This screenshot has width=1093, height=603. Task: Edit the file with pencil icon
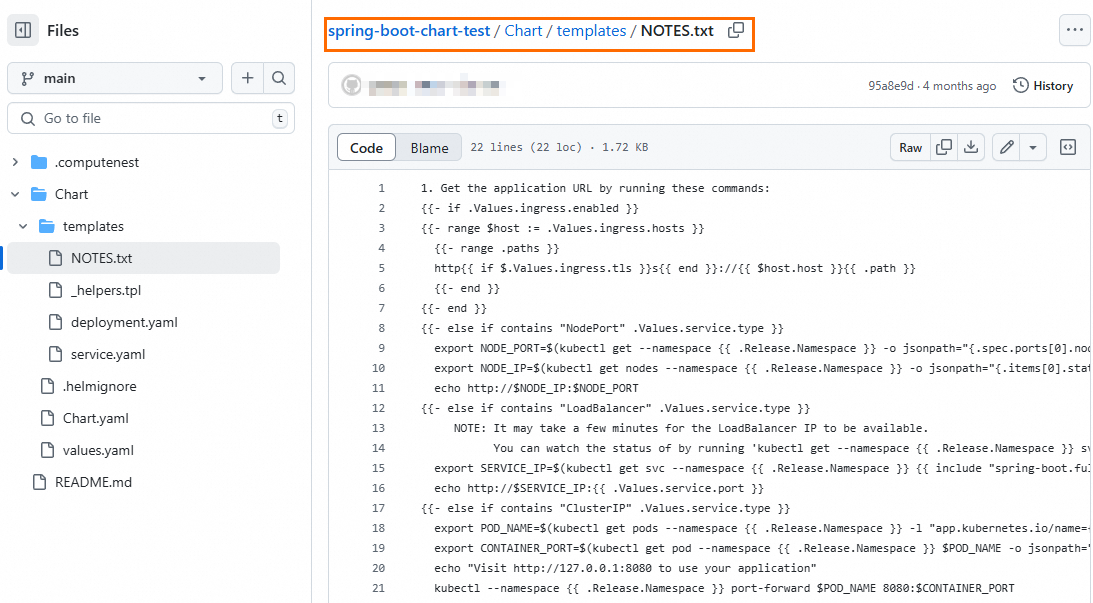tap(1006, 148)
